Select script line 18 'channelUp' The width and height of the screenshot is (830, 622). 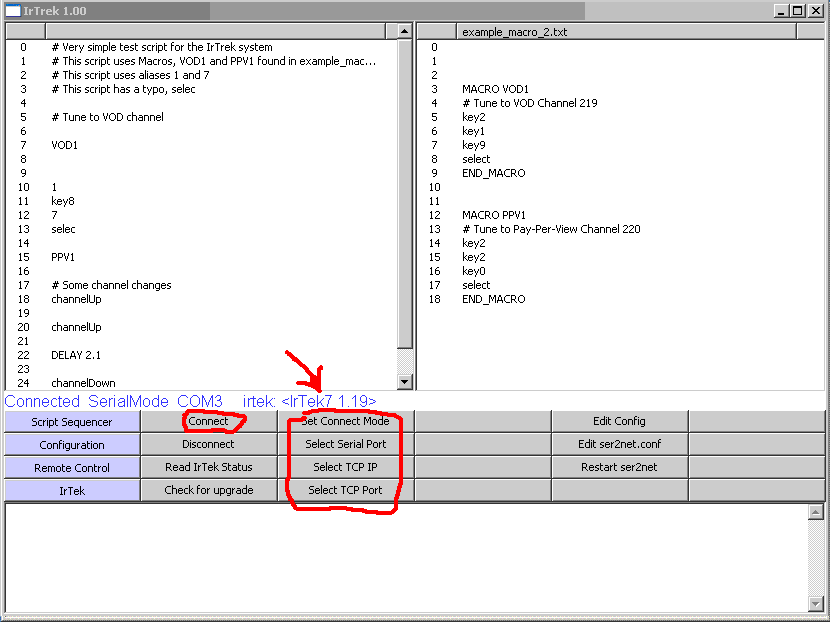(76, 299)
